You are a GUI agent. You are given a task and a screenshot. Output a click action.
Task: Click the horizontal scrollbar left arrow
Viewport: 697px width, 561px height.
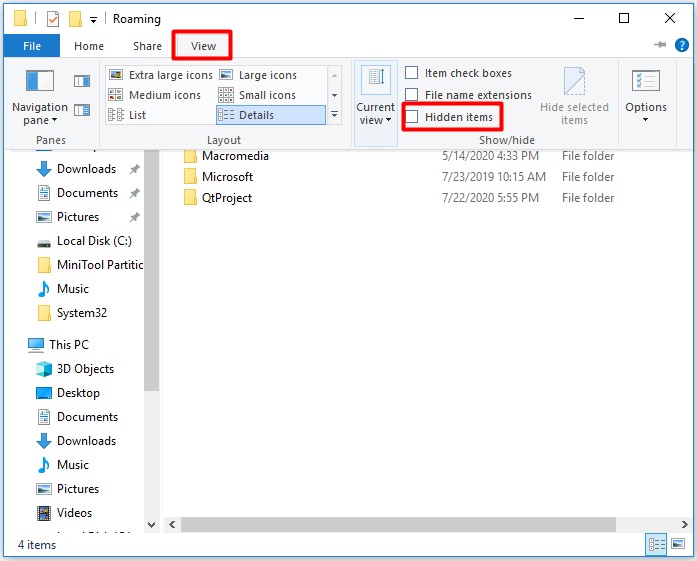172,525
